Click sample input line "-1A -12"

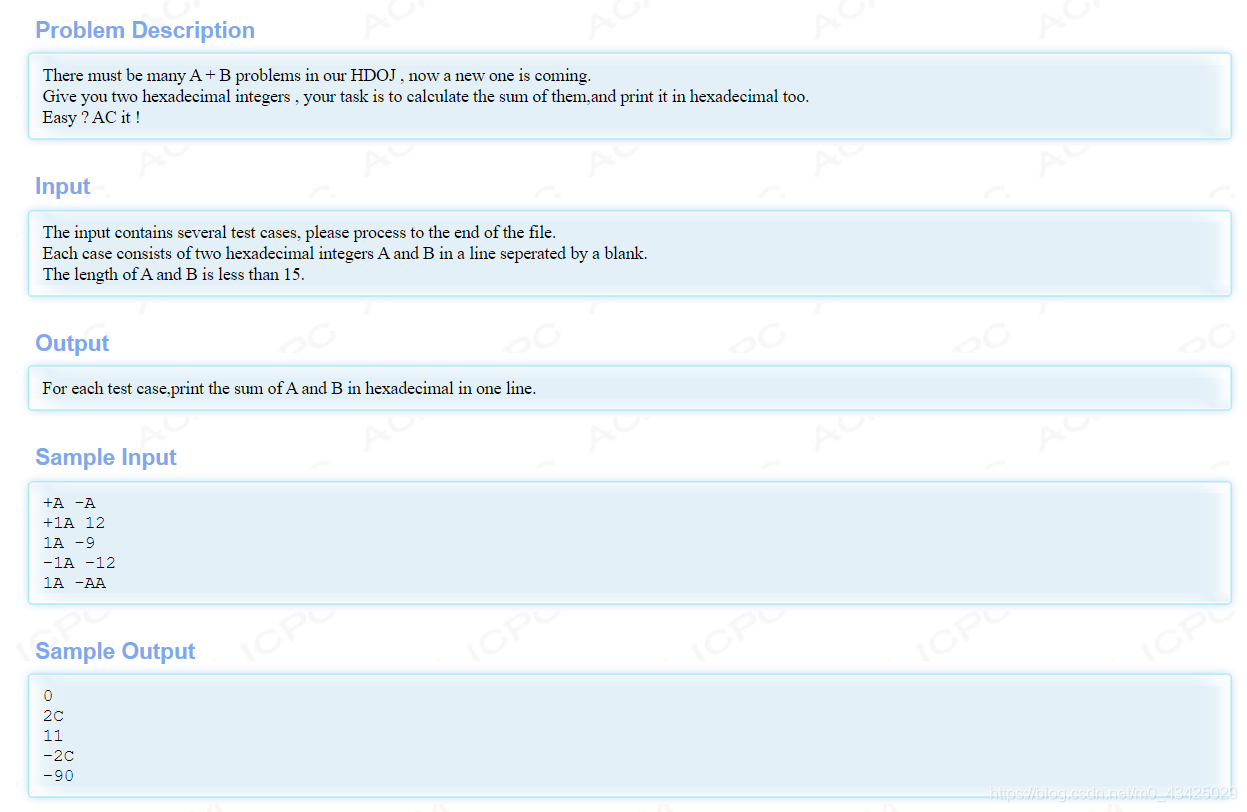coord(79,563)
